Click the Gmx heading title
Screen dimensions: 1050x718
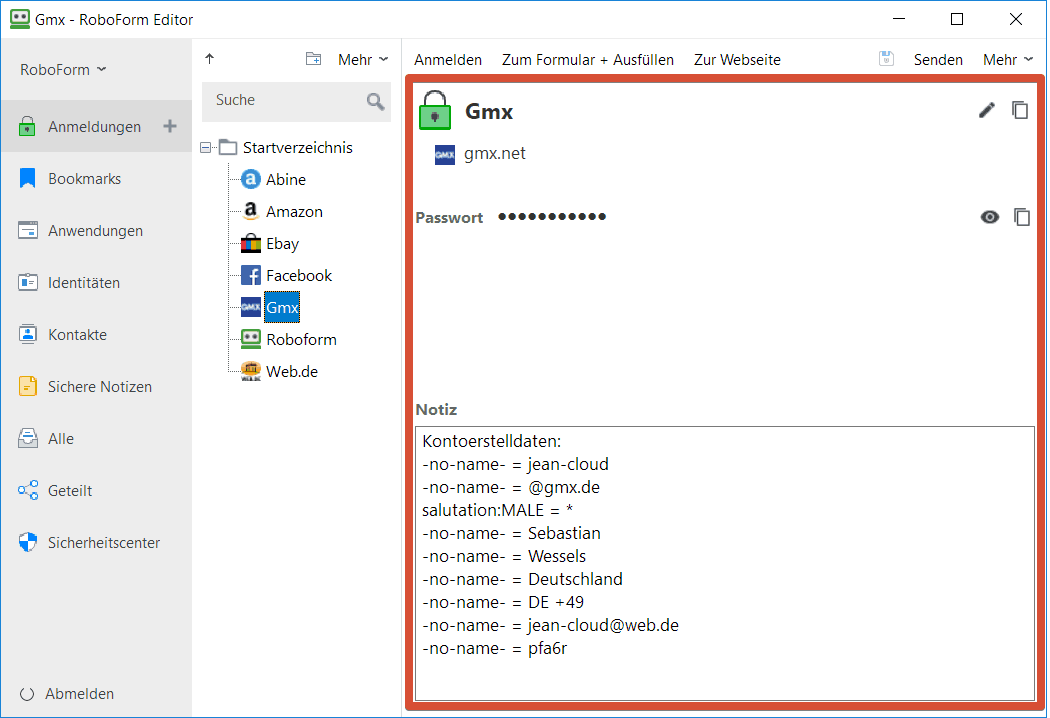click(x=489, y=111)
